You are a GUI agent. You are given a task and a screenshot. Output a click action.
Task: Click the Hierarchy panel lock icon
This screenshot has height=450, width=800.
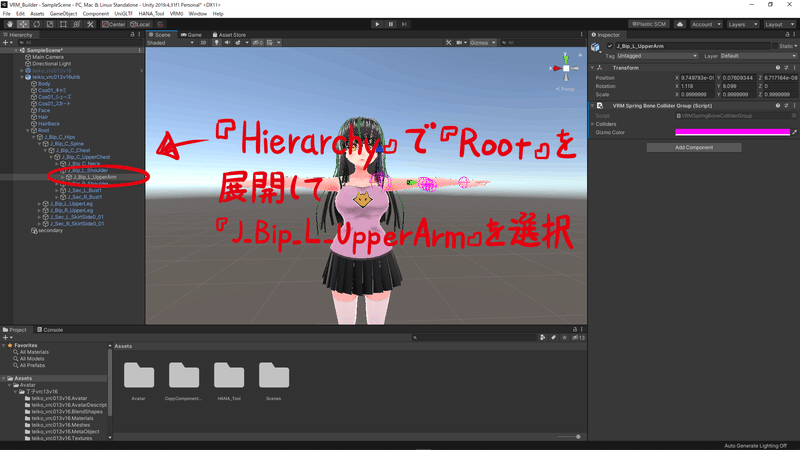(133, 35)
